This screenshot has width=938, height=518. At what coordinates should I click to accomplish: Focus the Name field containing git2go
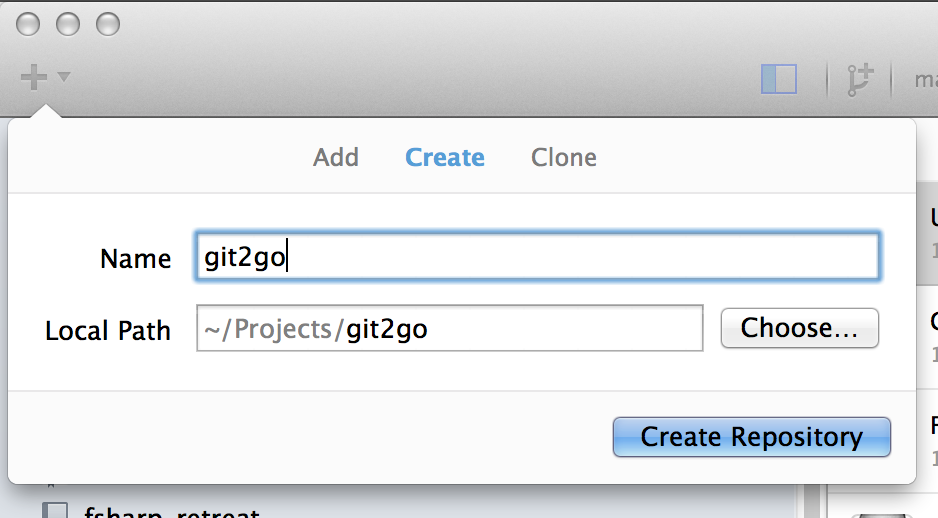(538, 256)
